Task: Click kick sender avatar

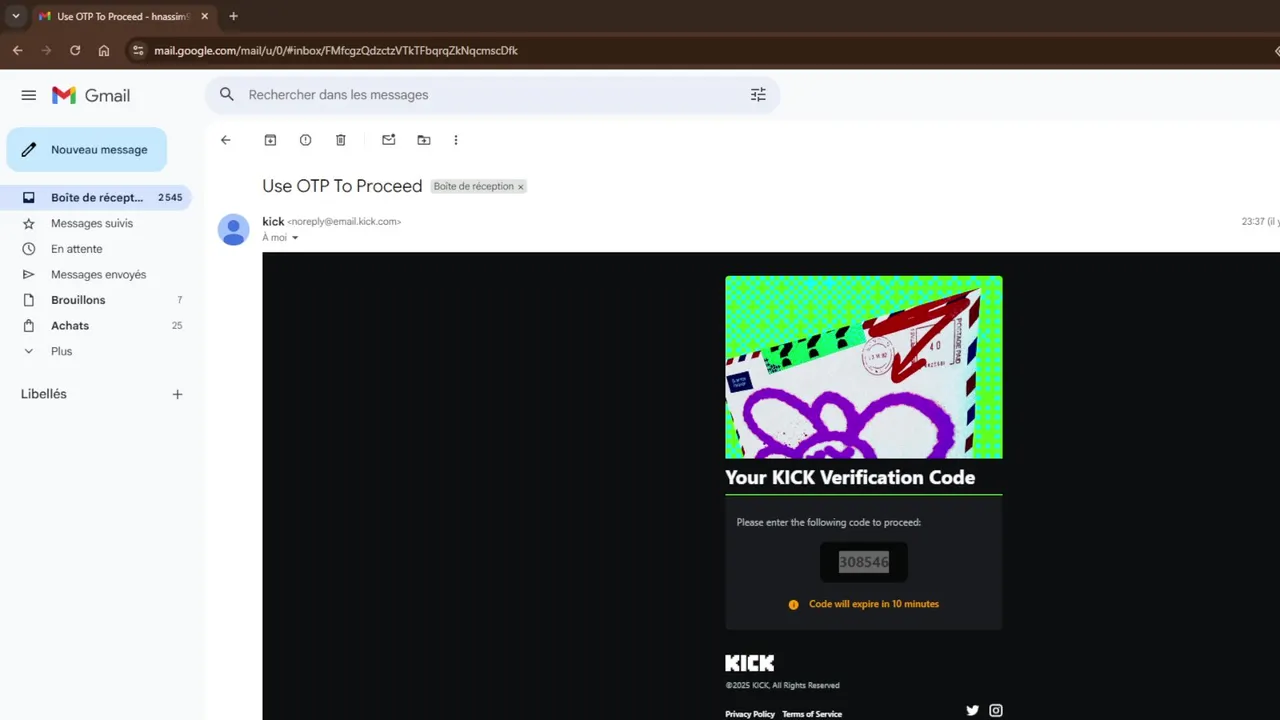Action: [x=234, y=229]
